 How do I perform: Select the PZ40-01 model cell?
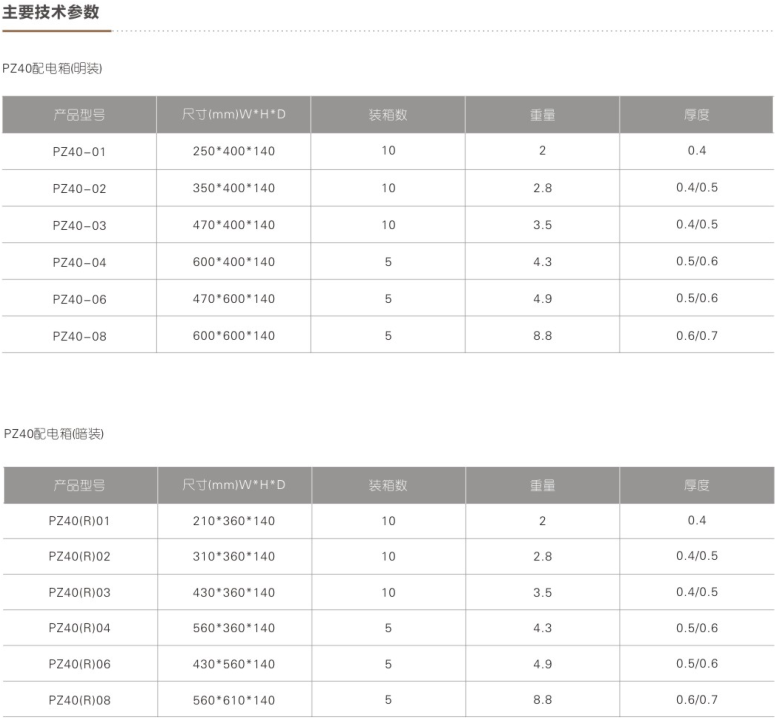pyautogui.click(x=79, y=152)
